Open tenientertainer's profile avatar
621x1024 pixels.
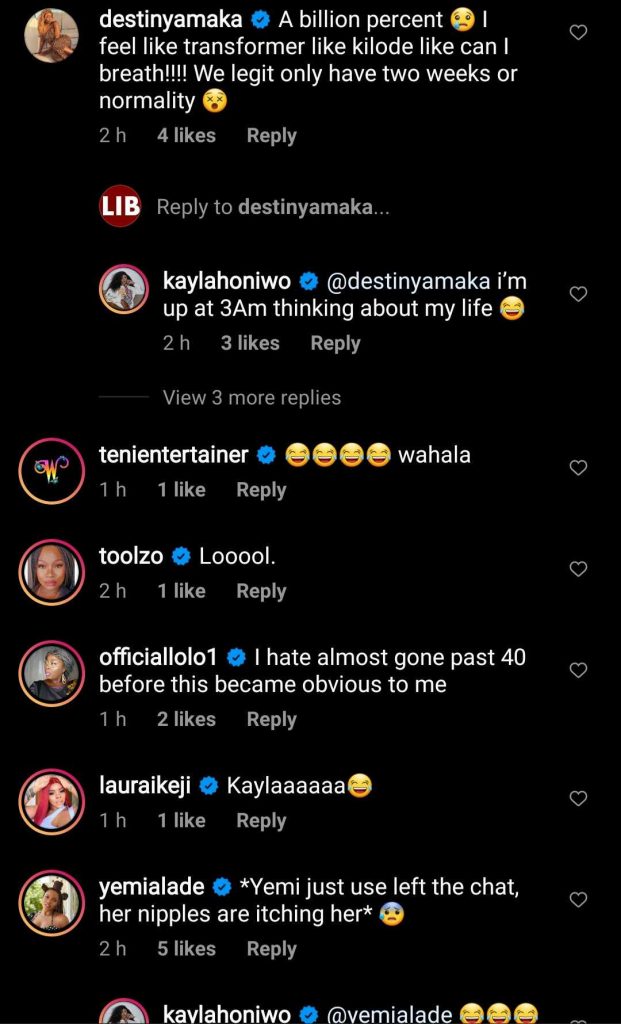(x=51, y=470)
